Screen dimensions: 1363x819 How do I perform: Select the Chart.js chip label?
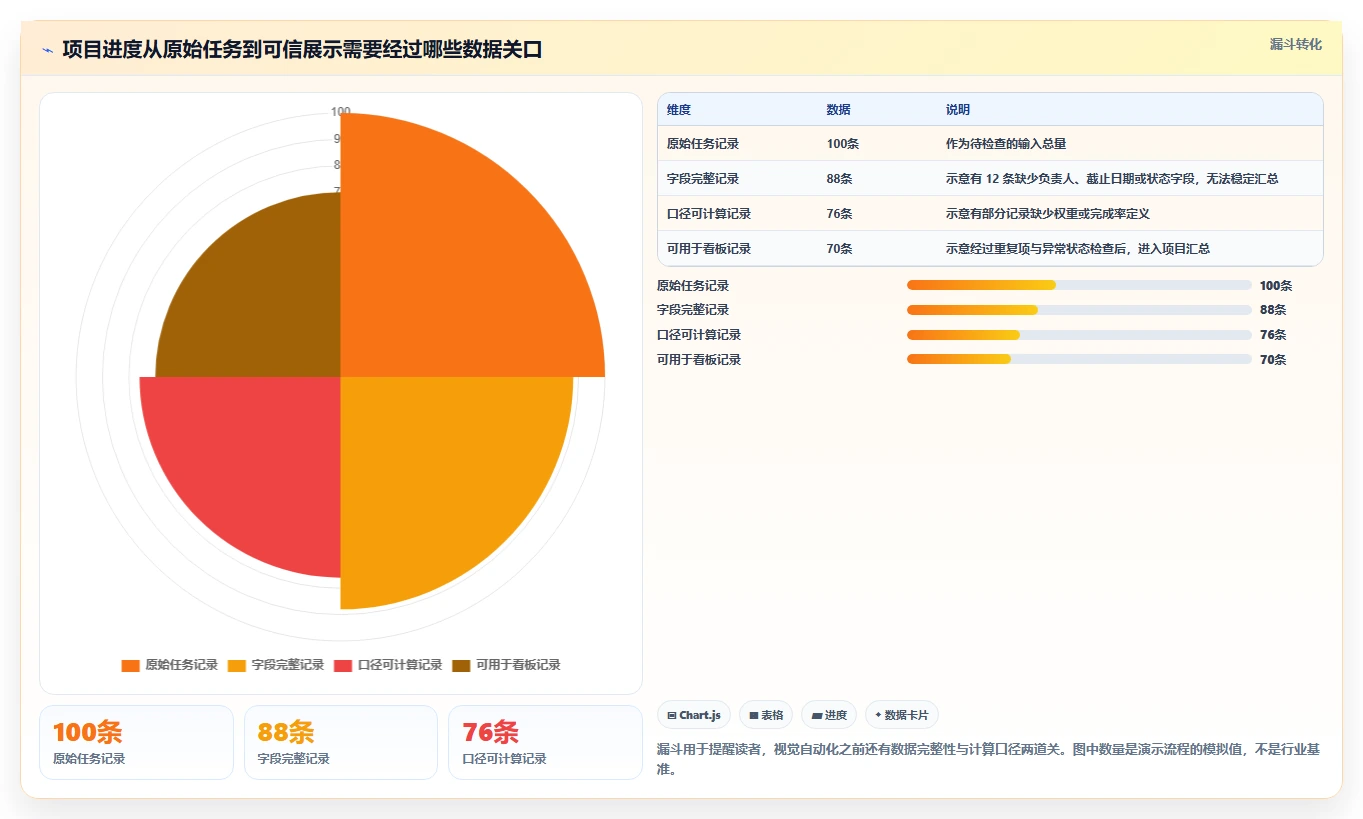(x=700, y=715)
